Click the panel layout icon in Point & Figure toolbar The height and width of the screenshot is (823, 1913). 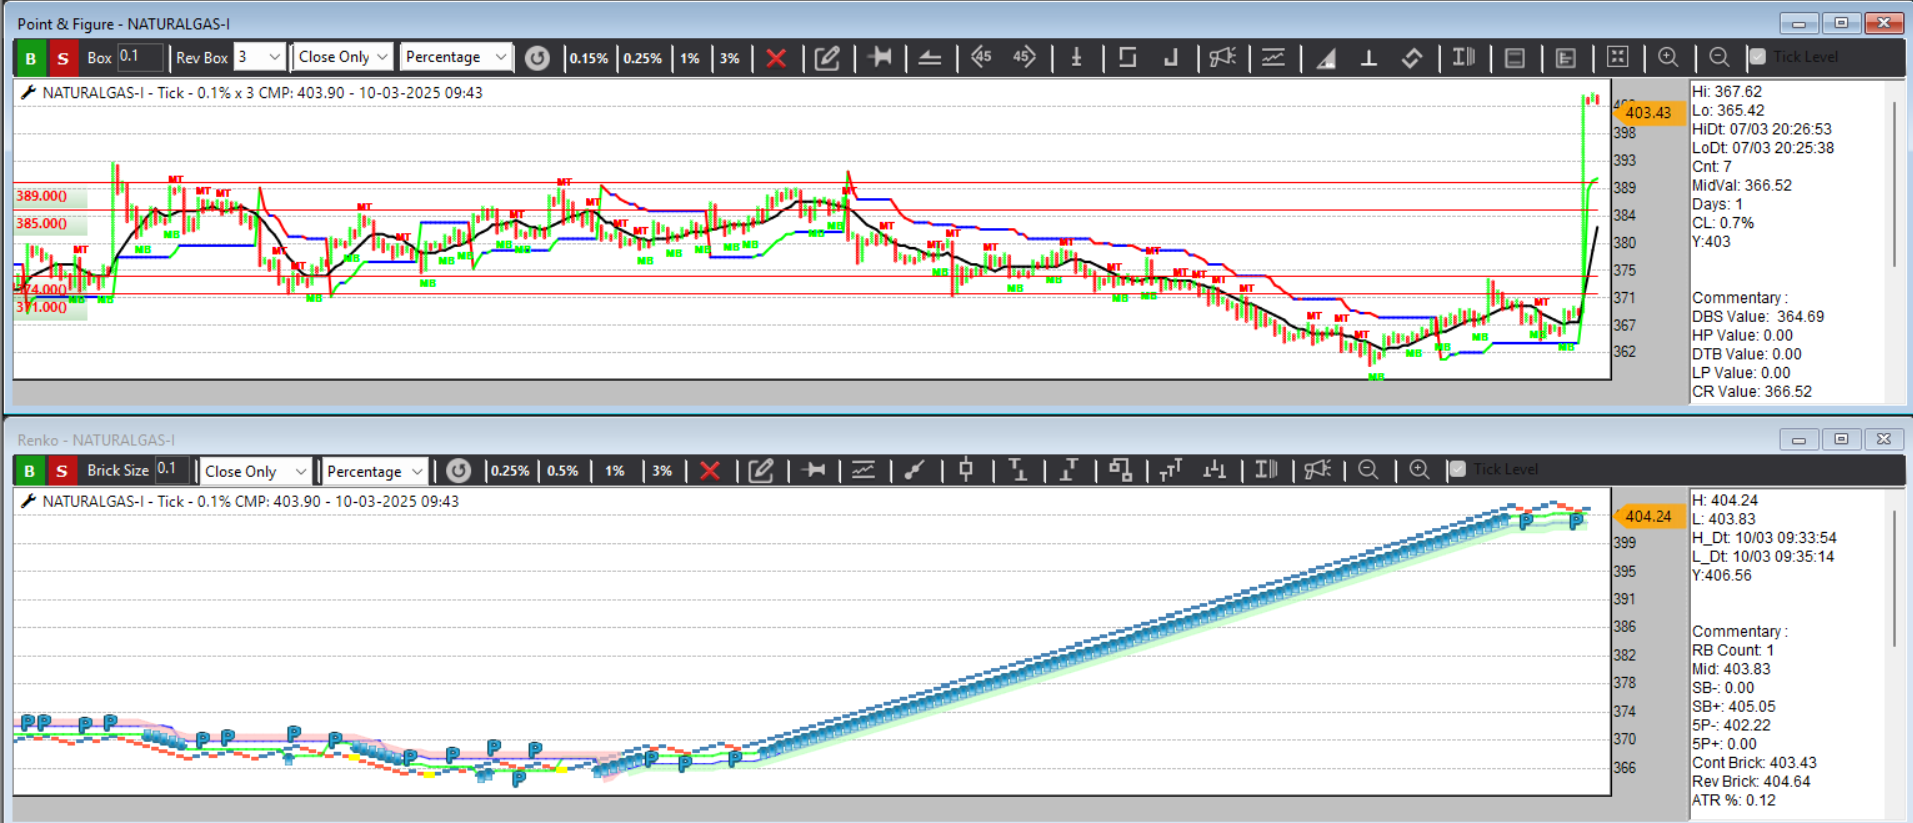(1515, 58)
